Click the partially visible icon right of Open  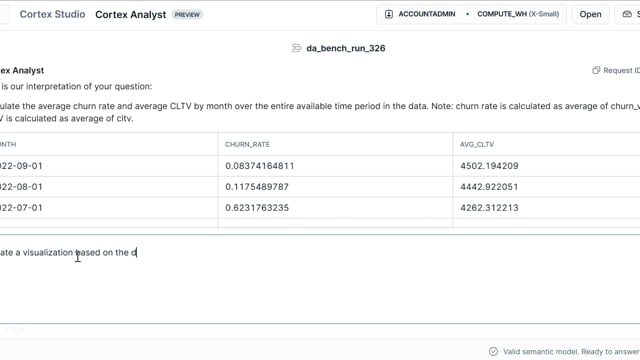tap(627, 14)
